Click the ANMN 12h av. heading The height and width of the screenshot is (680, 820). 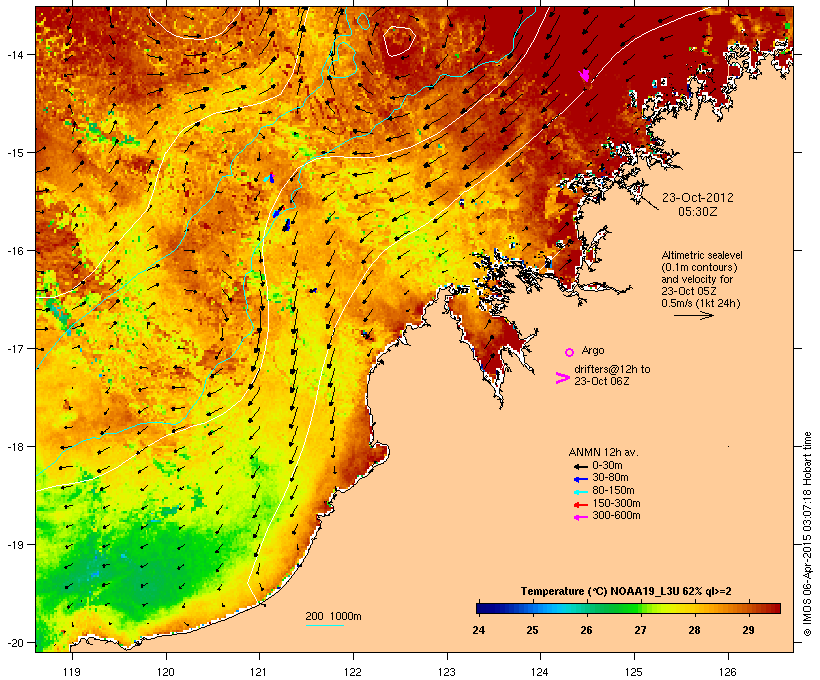click(603, 452)
